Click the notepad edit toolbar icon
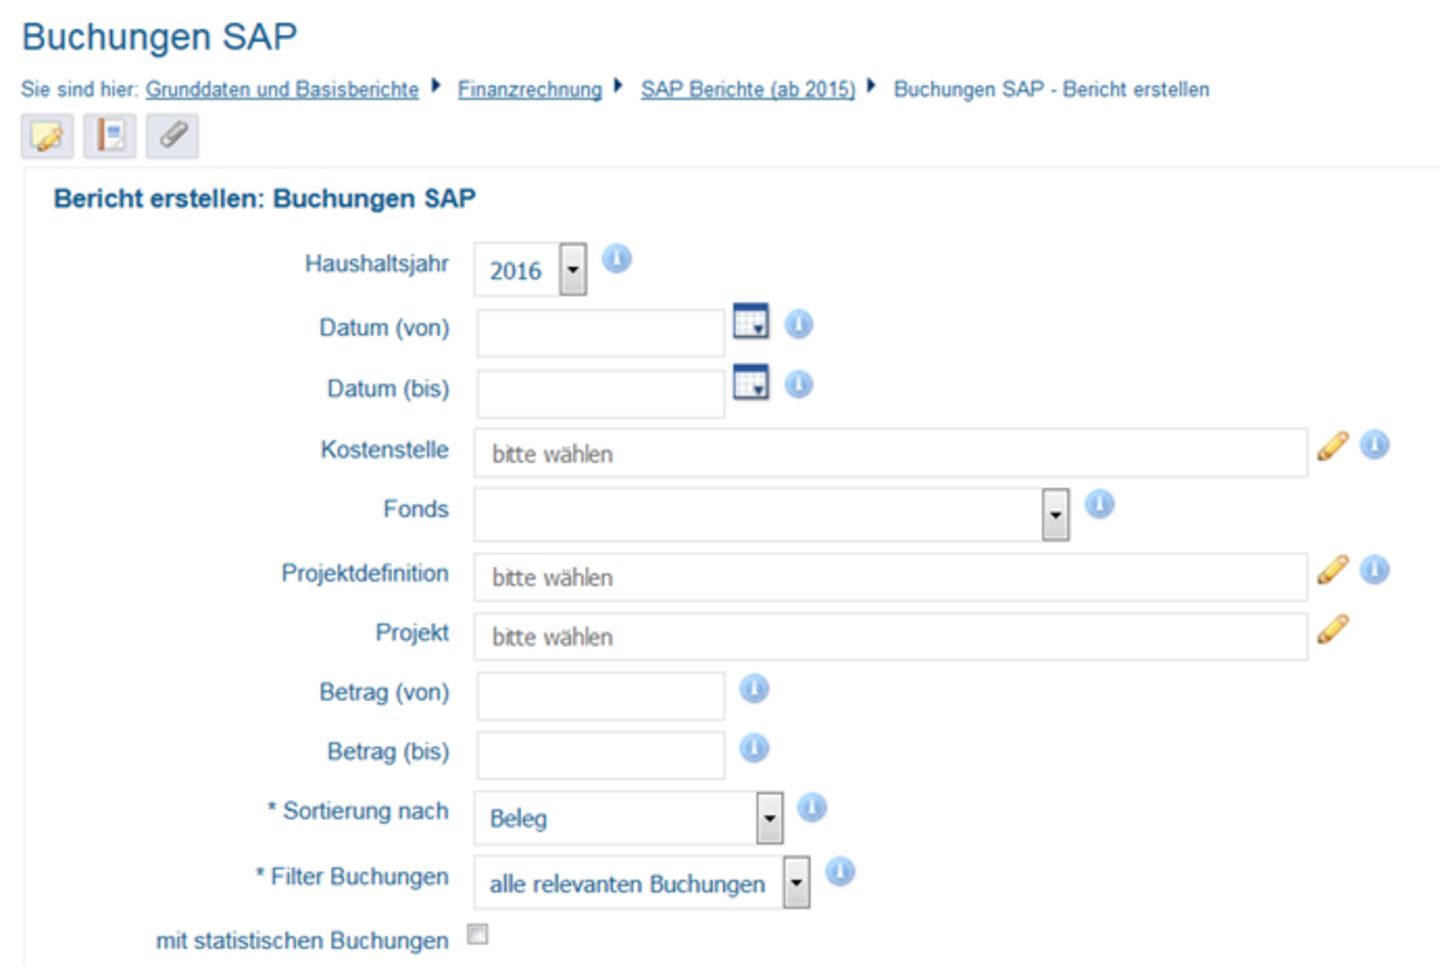1440x980 pixels. 47,136
